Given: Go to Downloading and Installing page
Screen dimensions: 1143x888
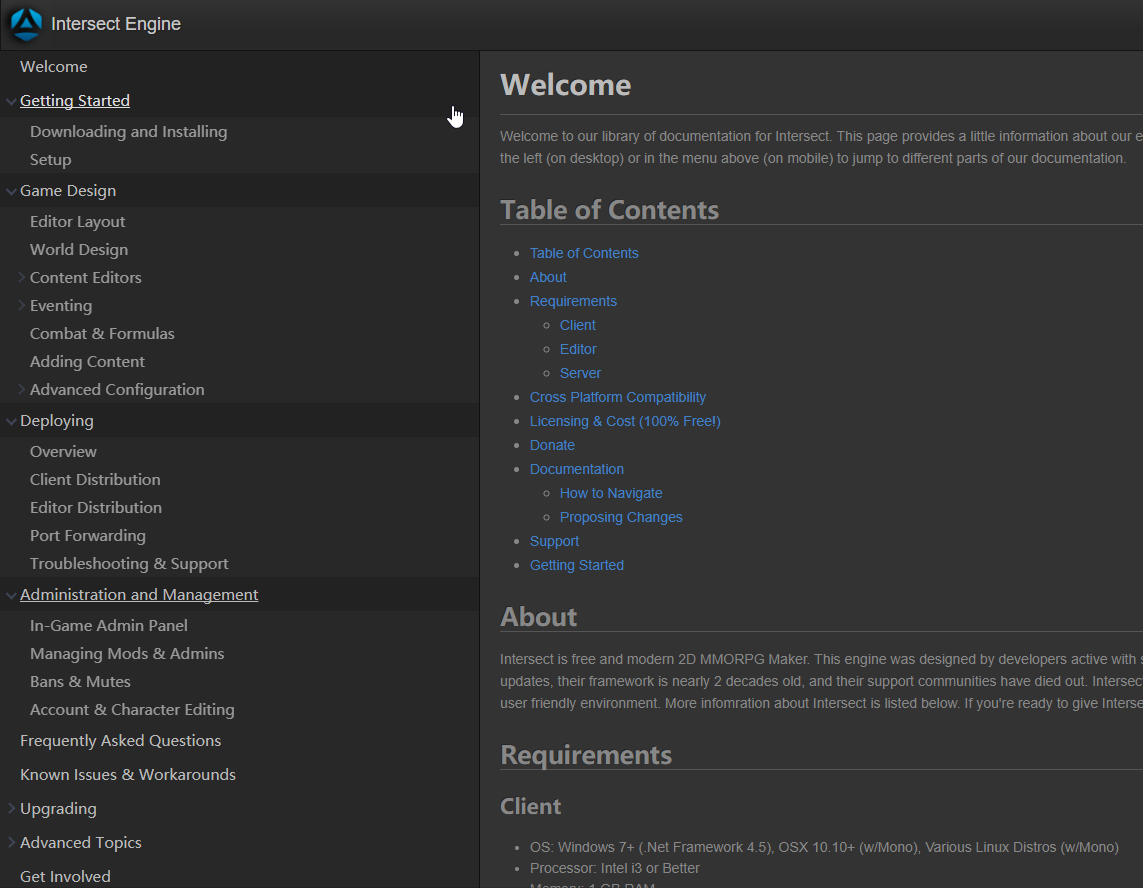Looking at the screenshot, I should [128, 131].
